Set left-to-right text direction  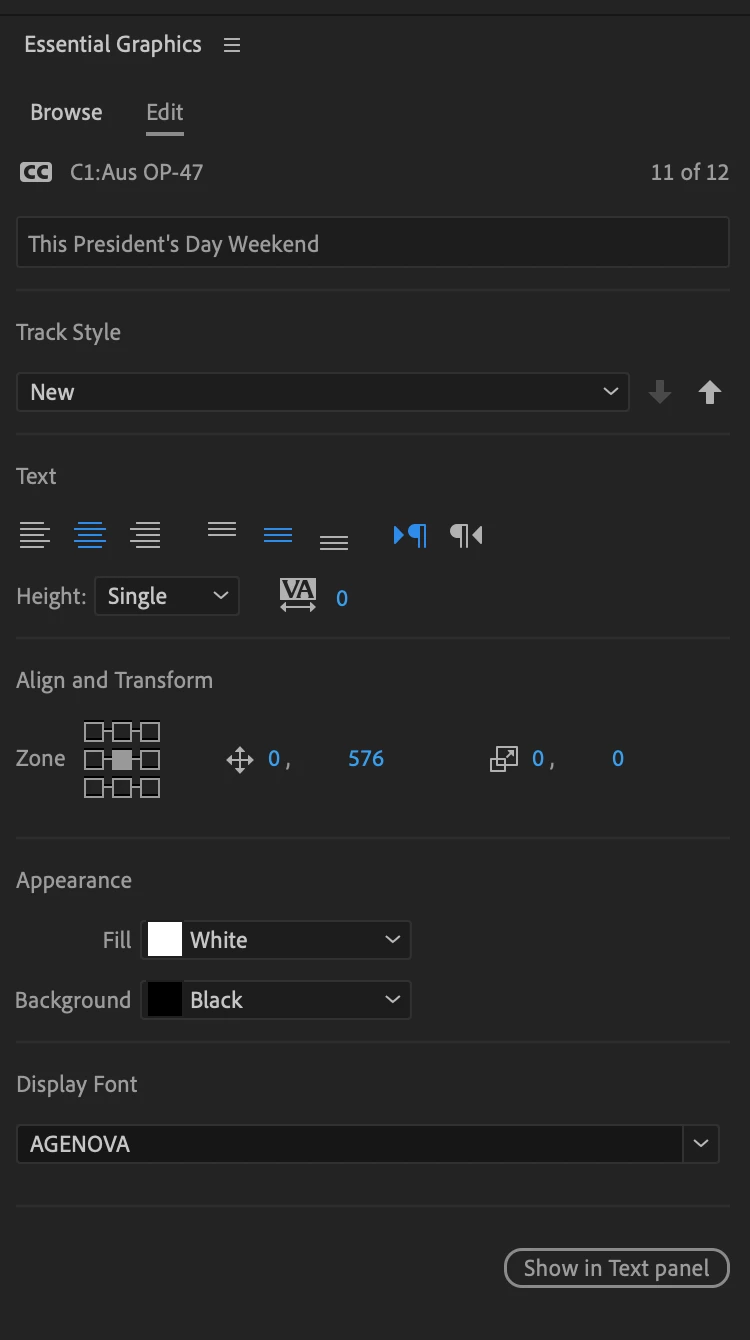click(410, 535)
